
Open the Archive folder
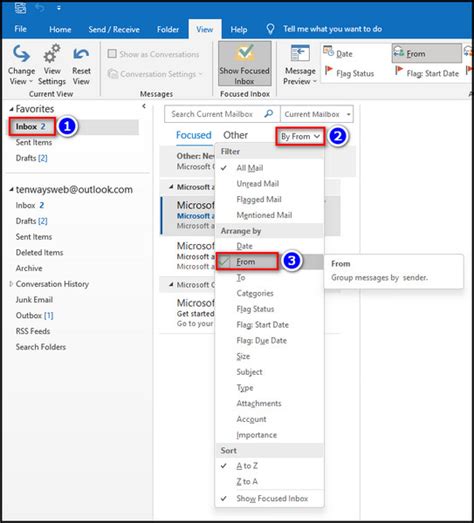click(29, 268)
